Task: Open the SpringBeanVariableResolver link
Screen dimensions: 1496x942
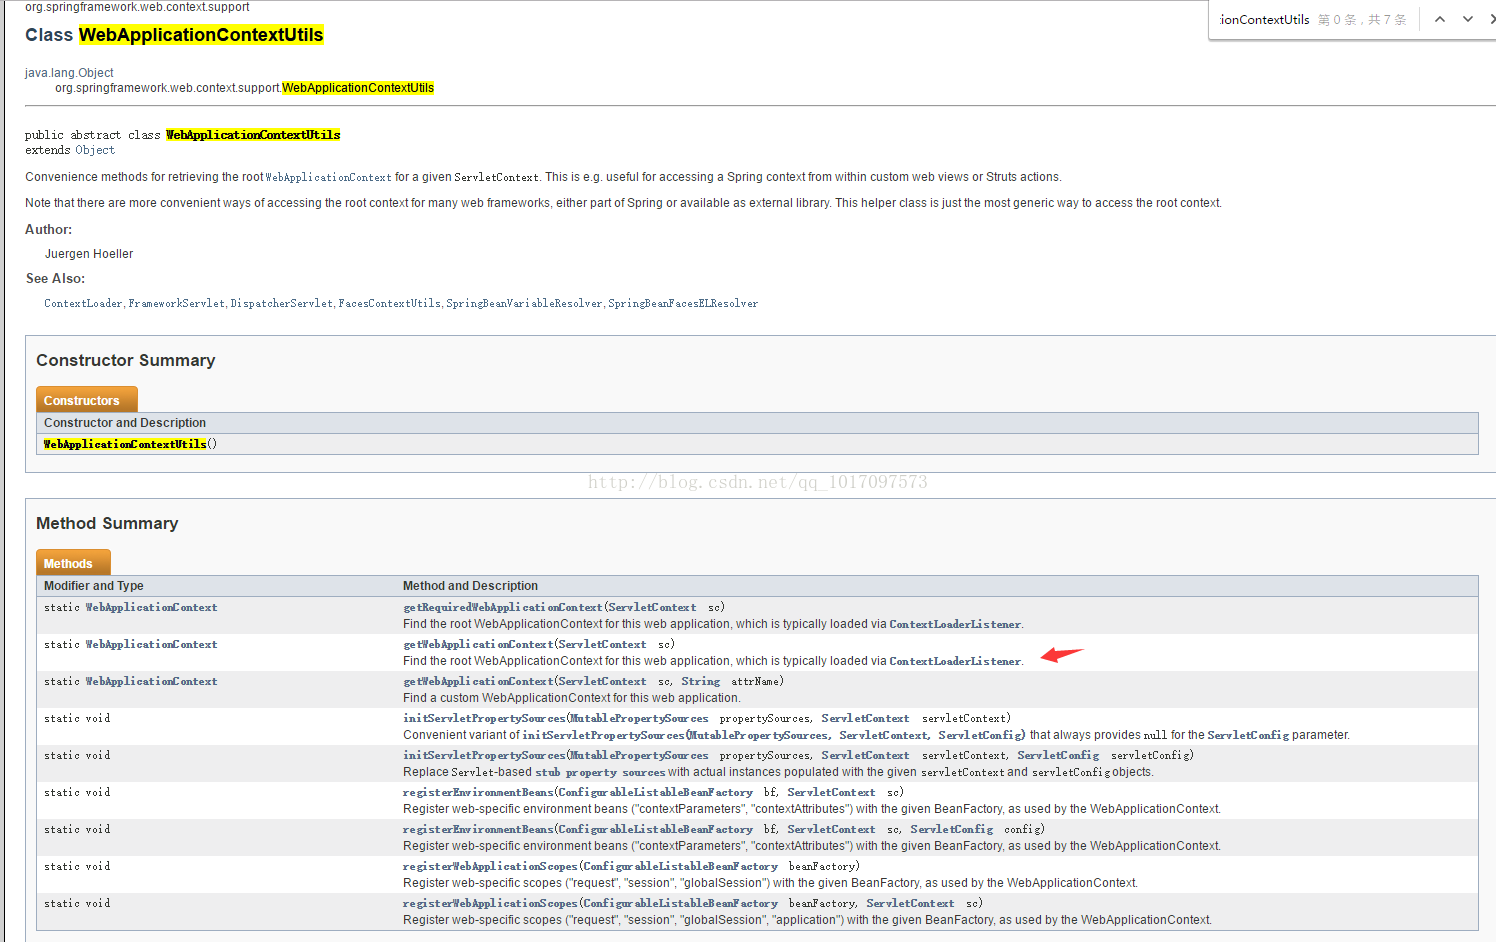Action: pyautogui.click(x=524, y=303)
